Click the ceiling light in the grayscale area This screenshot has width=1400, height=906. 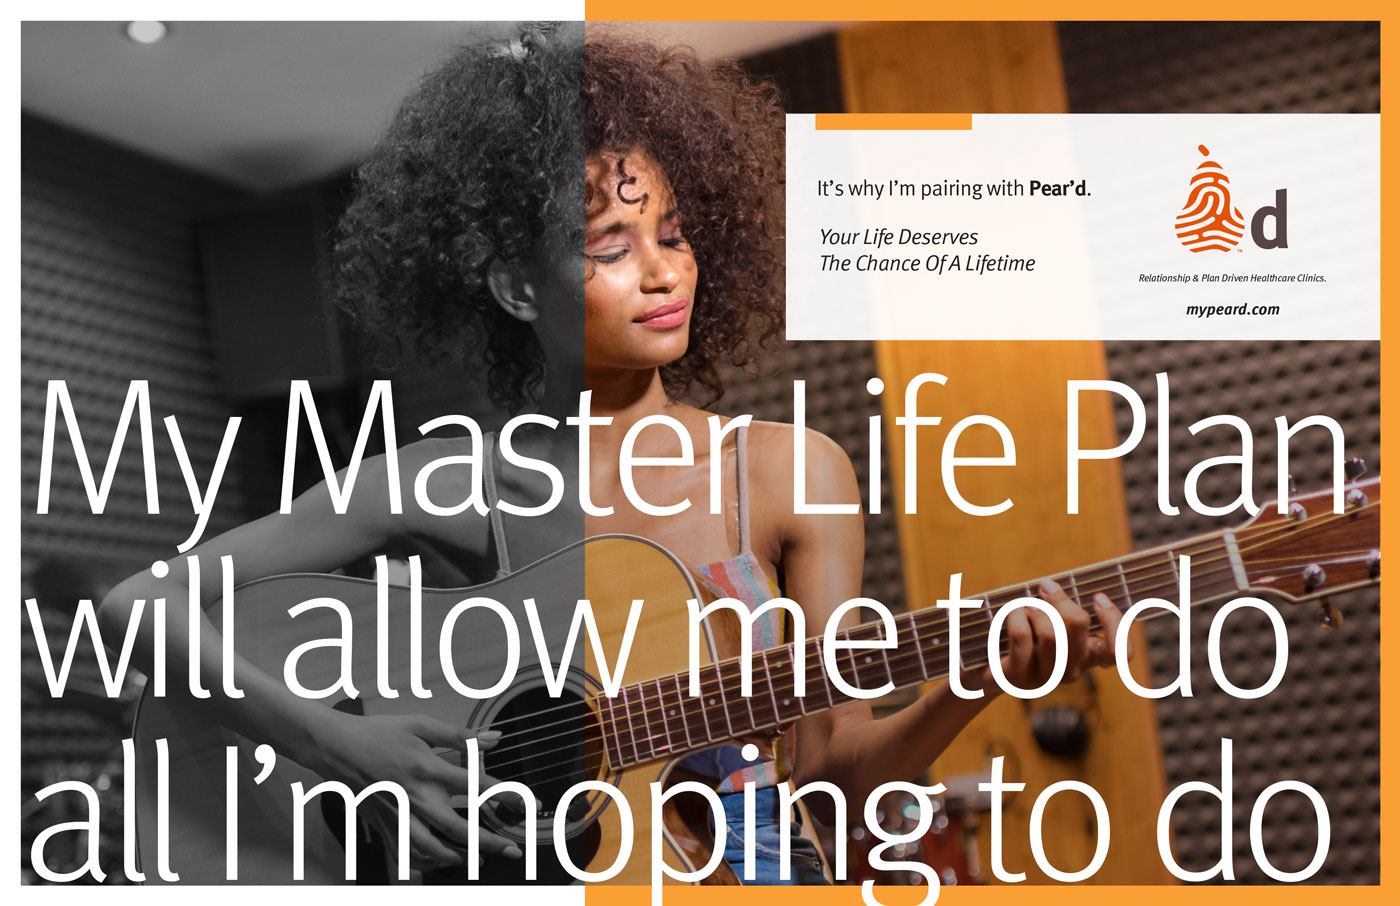pyautogui.click(x=146, y=31)
